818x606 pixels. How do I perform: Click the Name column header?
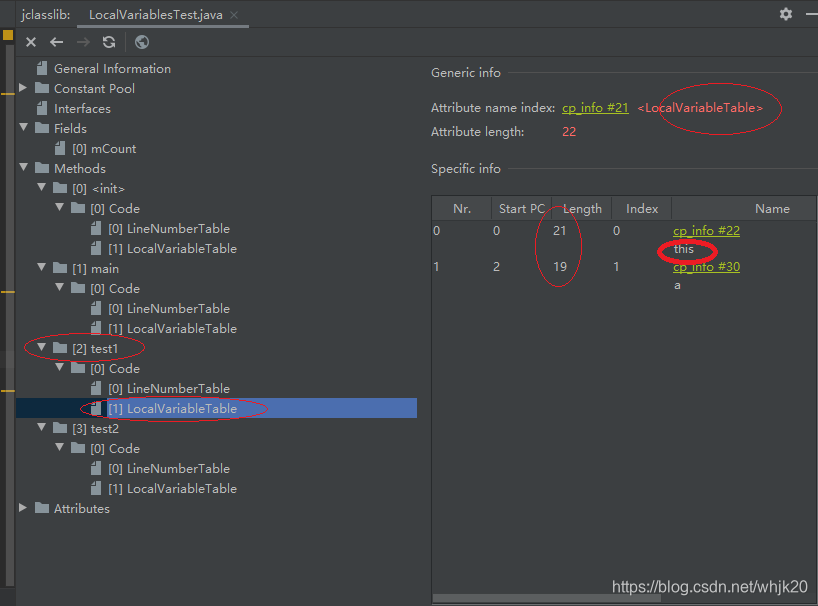click(x=772, y=209)
